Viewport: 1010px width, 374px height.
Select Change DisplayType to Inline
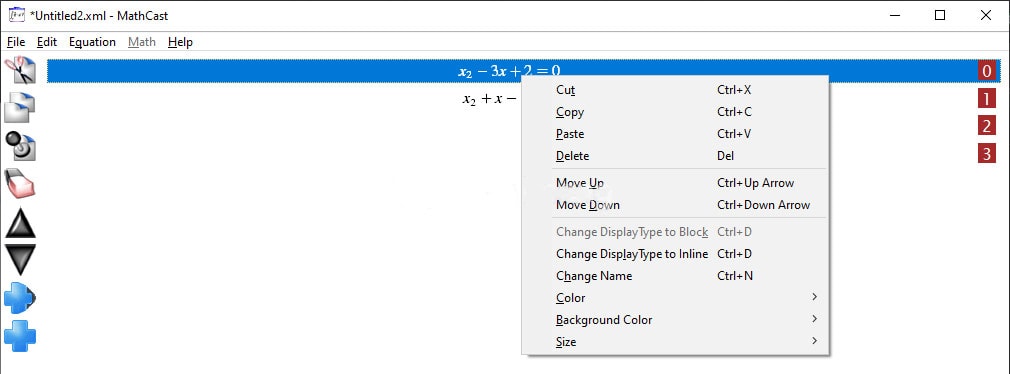click(x=675, y=254)
